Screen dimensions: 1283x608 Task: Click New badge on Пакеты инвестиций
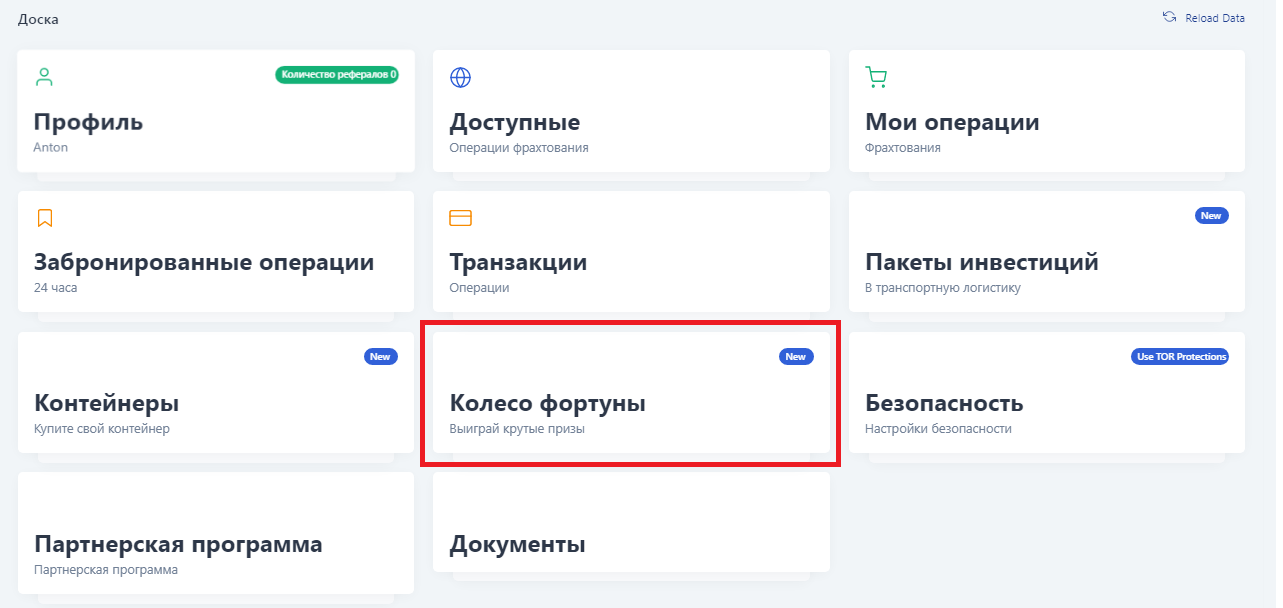[1211, 215]
